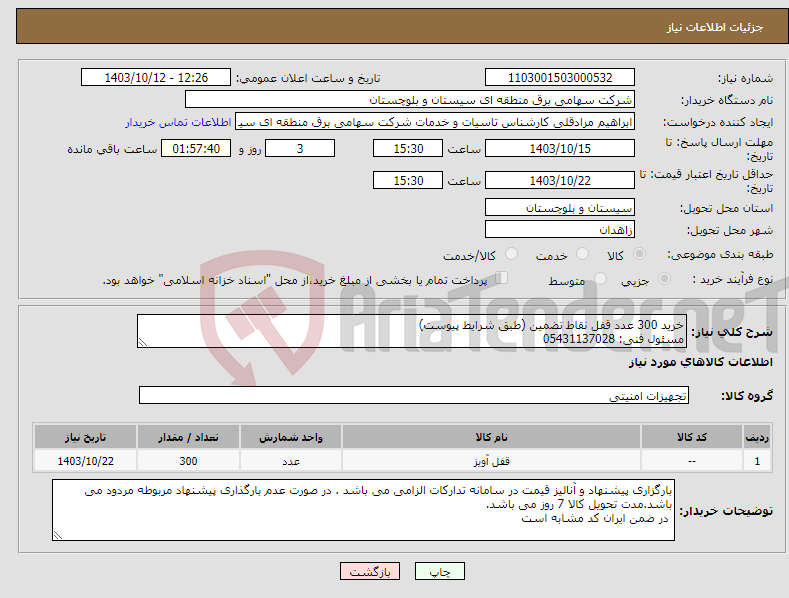Click the general need description textarea
Viewport: 789px width, 598px height.
(412, 331)
